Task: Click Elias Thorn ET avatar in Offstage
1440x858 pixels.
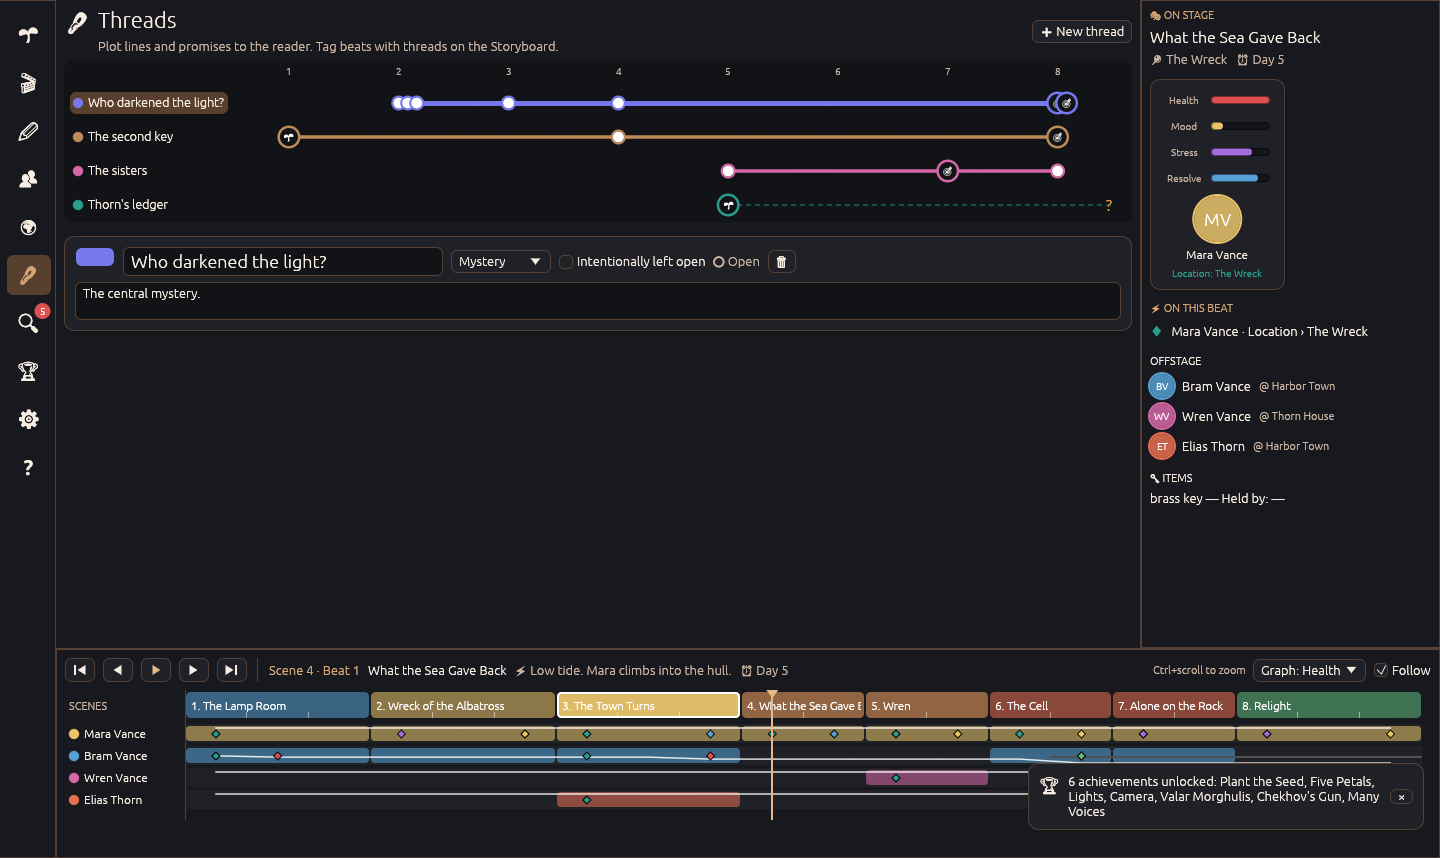Action: tap(1162, 446)
